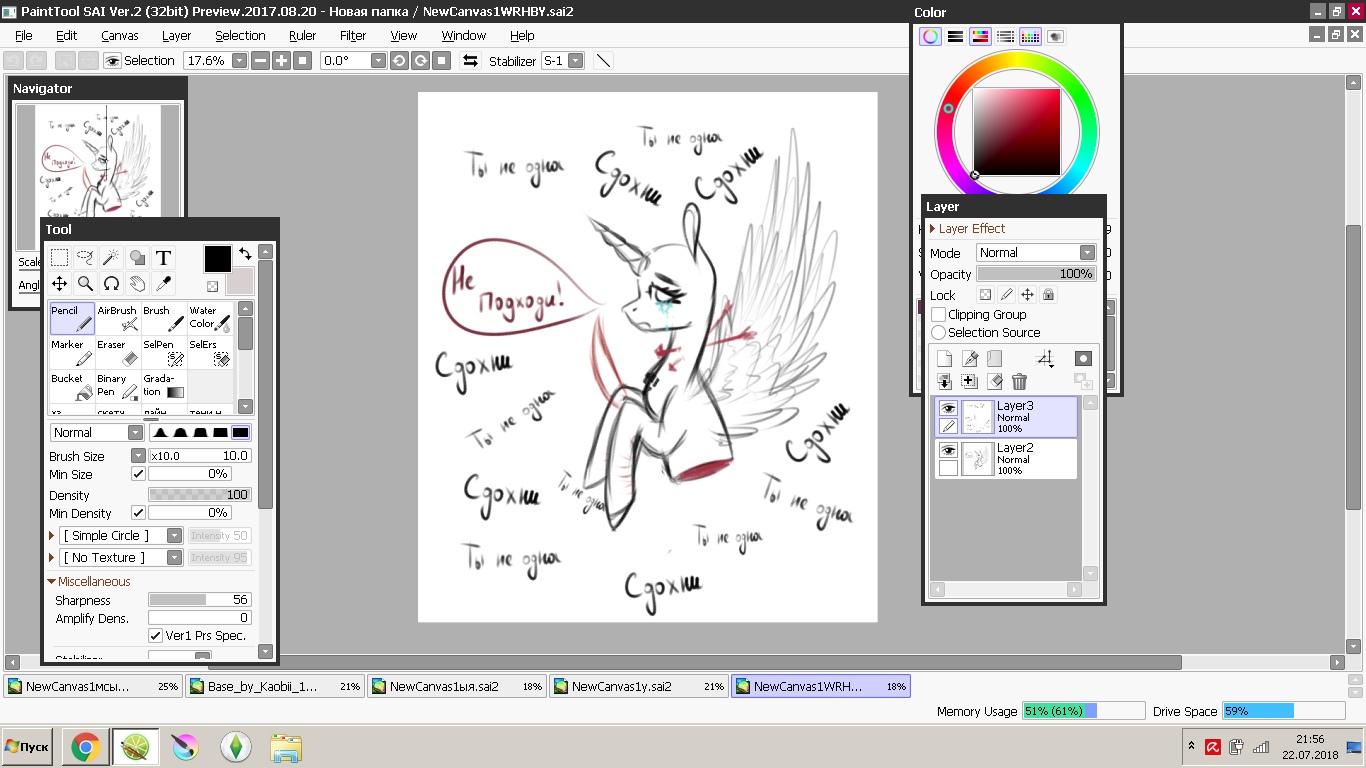Flip canvas view horizontally
This screenshot has height=768, width=1366.
470,61
